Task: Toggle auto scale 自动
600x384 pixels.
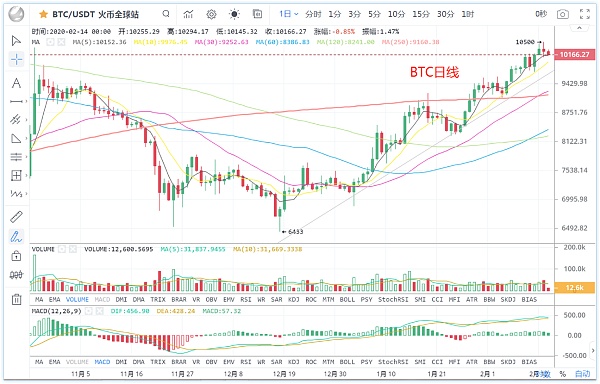Action: pyautogui.click(x=583, y=374)
